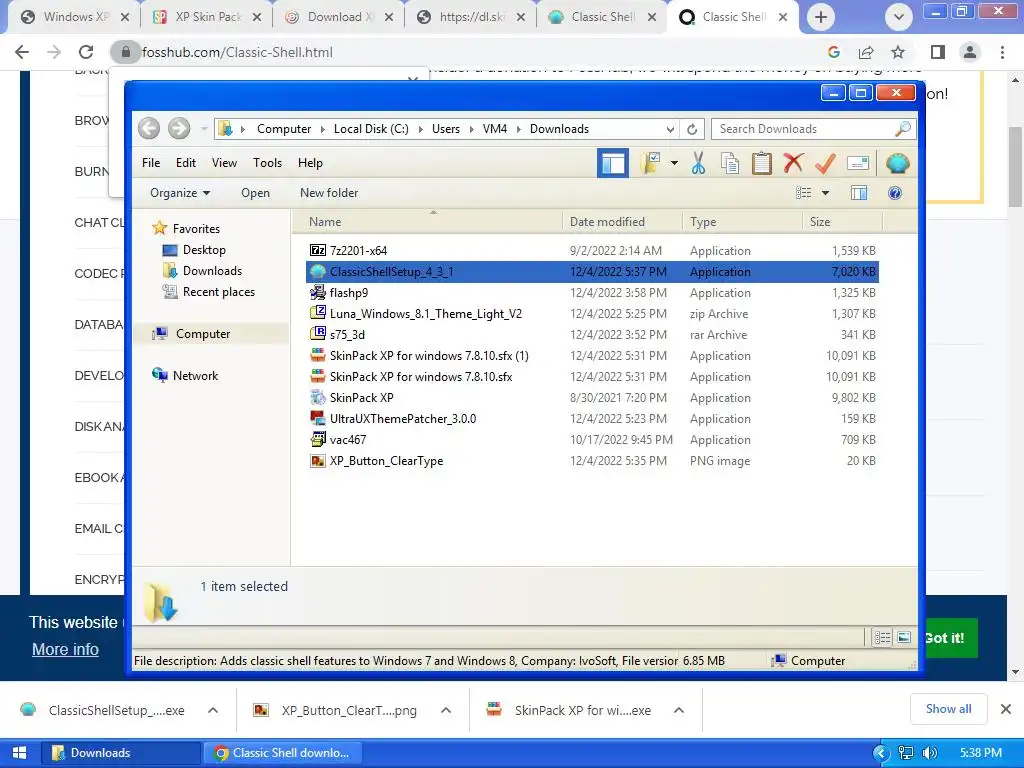Sort by Date modified column
This screenshot has width=1024, height=768.
622,221
